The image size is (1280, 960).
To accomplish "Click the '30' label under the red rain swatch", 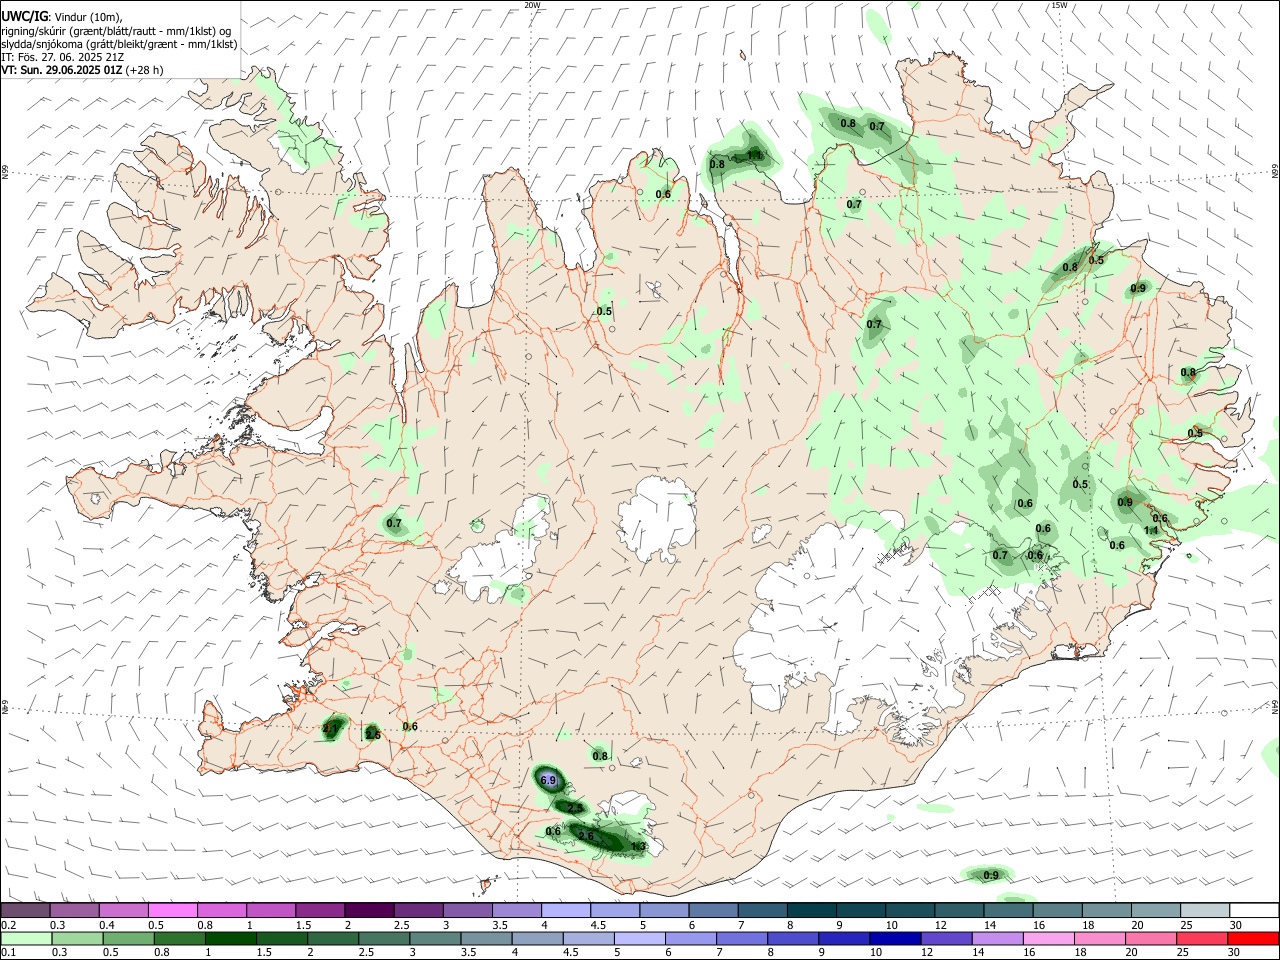I will (x=1235, y=953).
